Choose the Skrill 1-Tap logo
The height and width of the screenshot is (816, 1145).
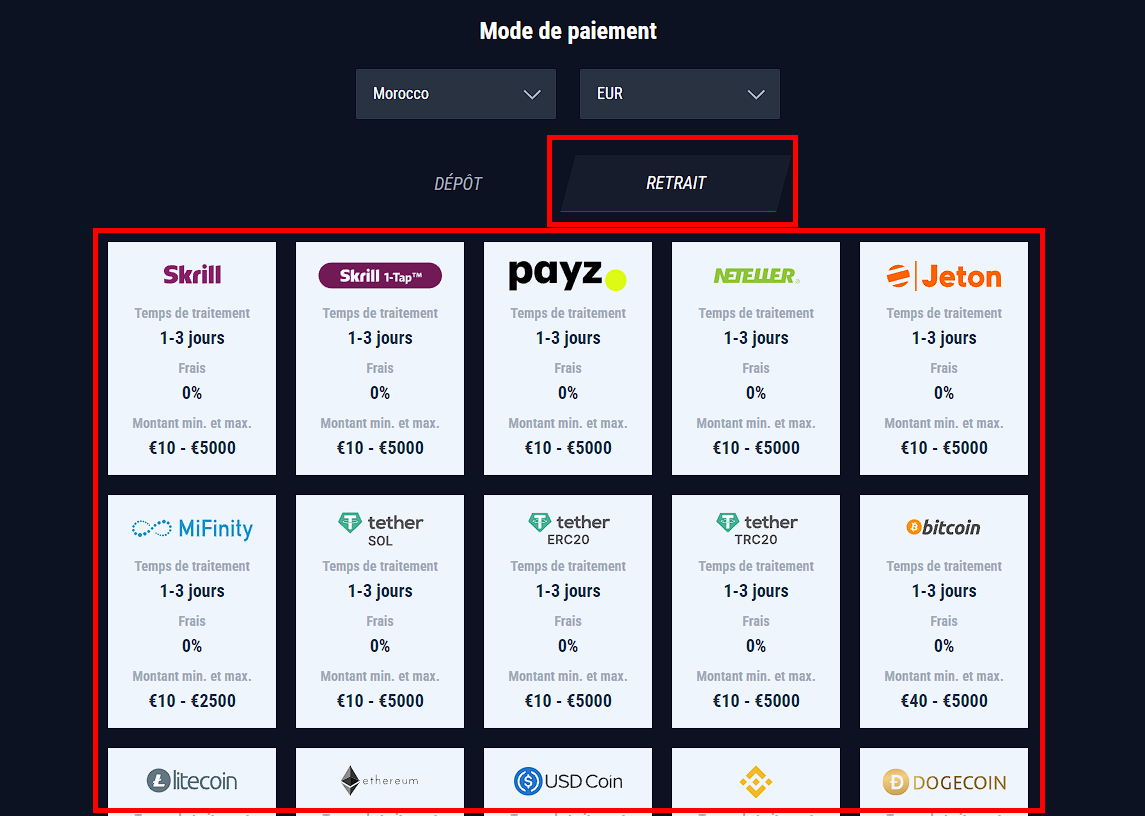(x=380, y=275)
